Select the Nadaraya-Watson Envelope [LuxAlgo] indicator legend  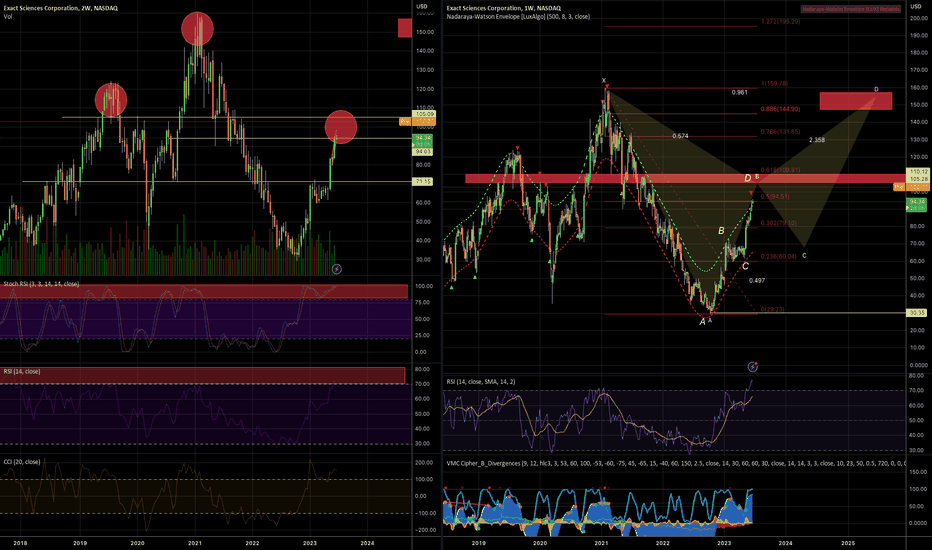tap(518, 17)
